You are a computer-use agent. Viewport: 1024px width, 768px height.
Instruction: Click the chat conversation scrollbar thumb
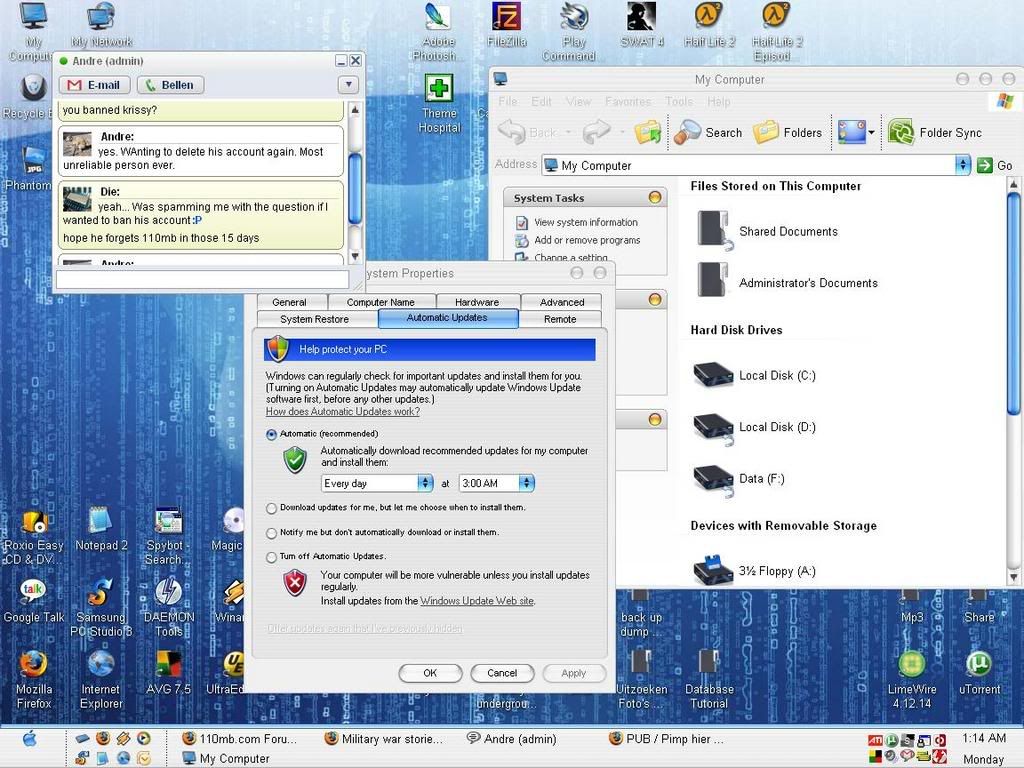pos(355,189)
